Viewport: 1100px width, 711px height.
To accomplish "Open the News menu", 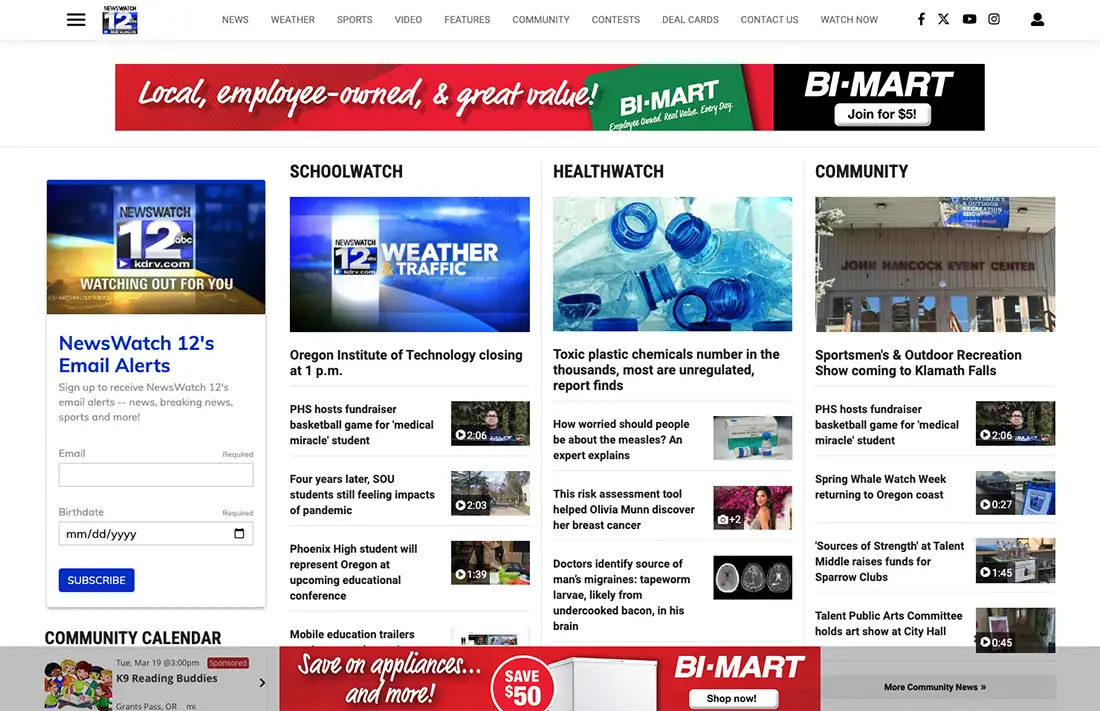I will [235, 20].
